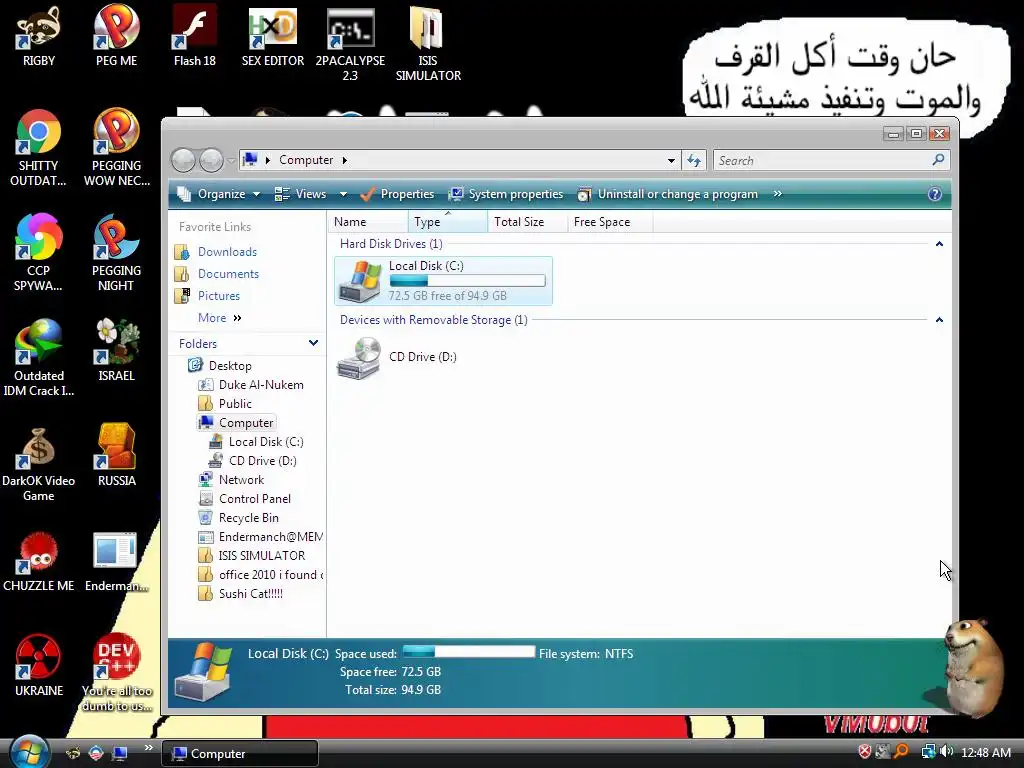Image resolution: width=1024 pixels, height=768 pixels.
Task: Launch 2PACALYPSE 2.3 shortcut
Action: [x=350, y=44]
